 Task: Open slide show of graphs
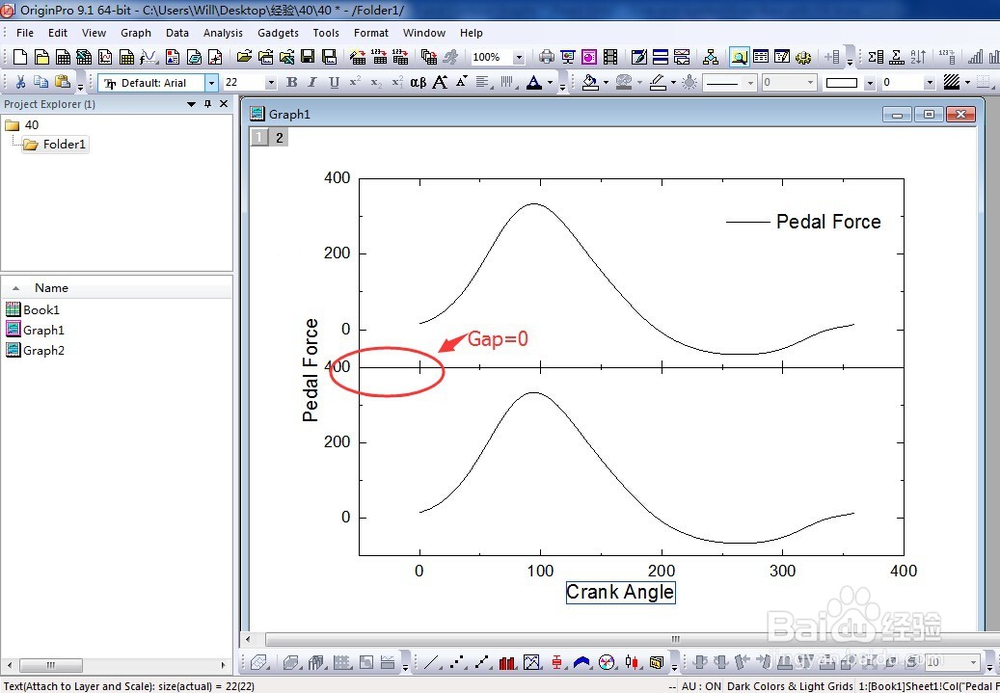[x=568, y=57]
